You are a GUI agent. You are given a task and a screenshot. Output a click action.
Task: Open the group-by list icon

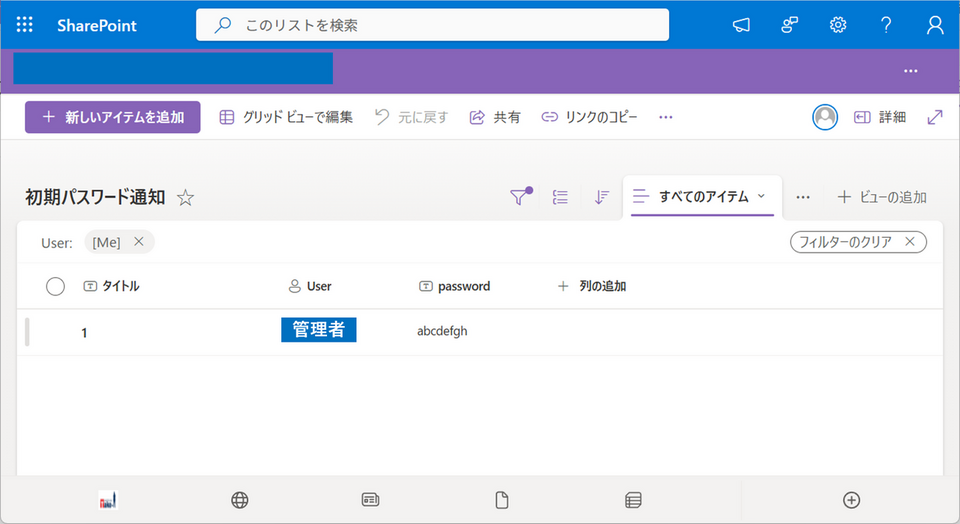click(560, 196)
